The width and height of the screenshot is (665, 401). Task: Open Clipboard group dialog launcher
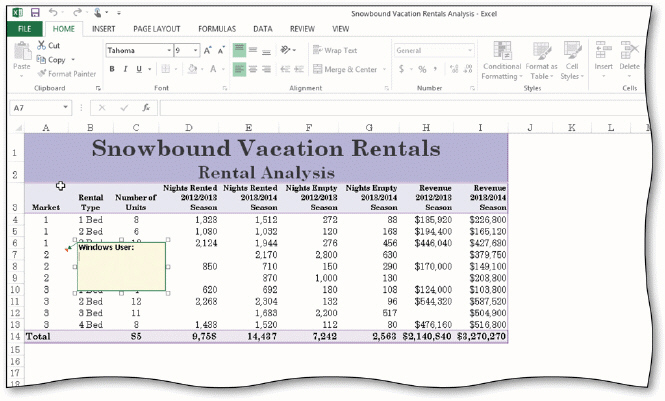pos(98,88)
